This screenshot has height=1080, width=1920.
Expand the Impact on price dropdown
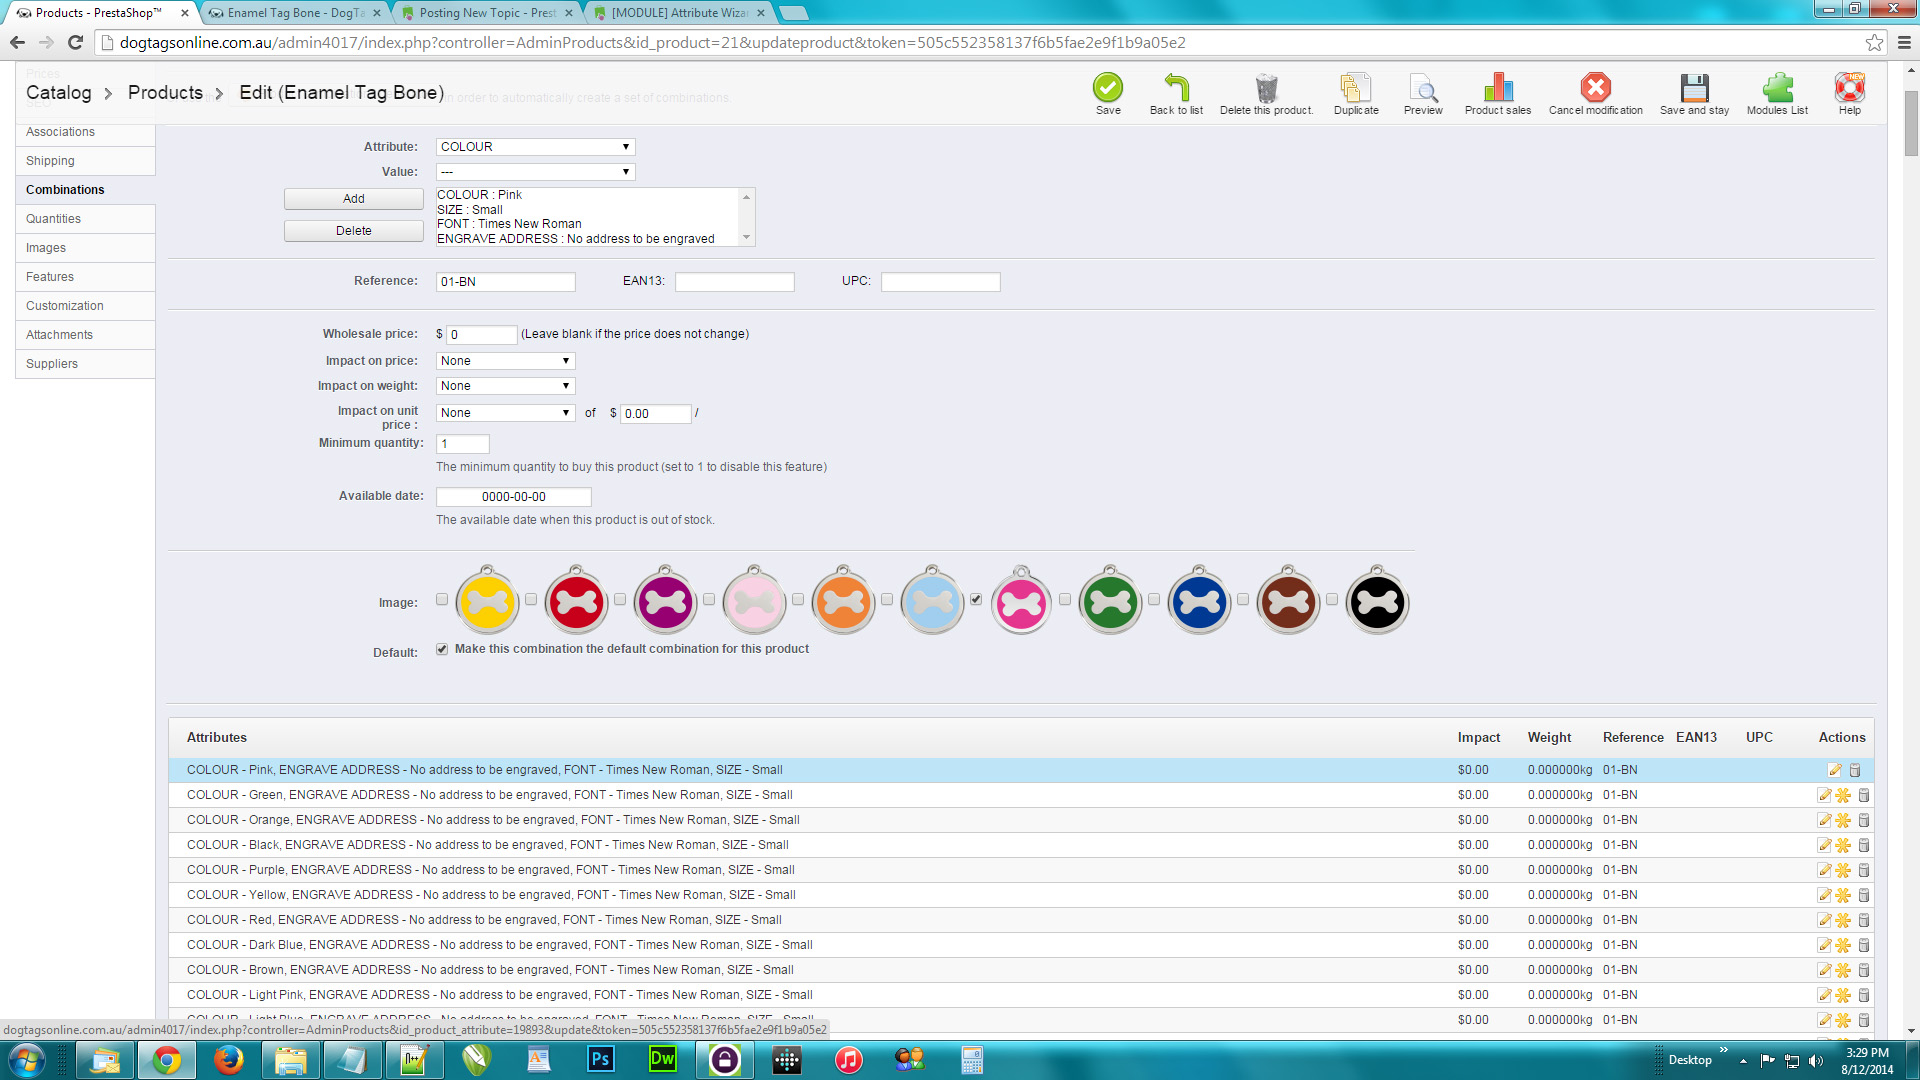pyautogui.click(x=505, y=361)
